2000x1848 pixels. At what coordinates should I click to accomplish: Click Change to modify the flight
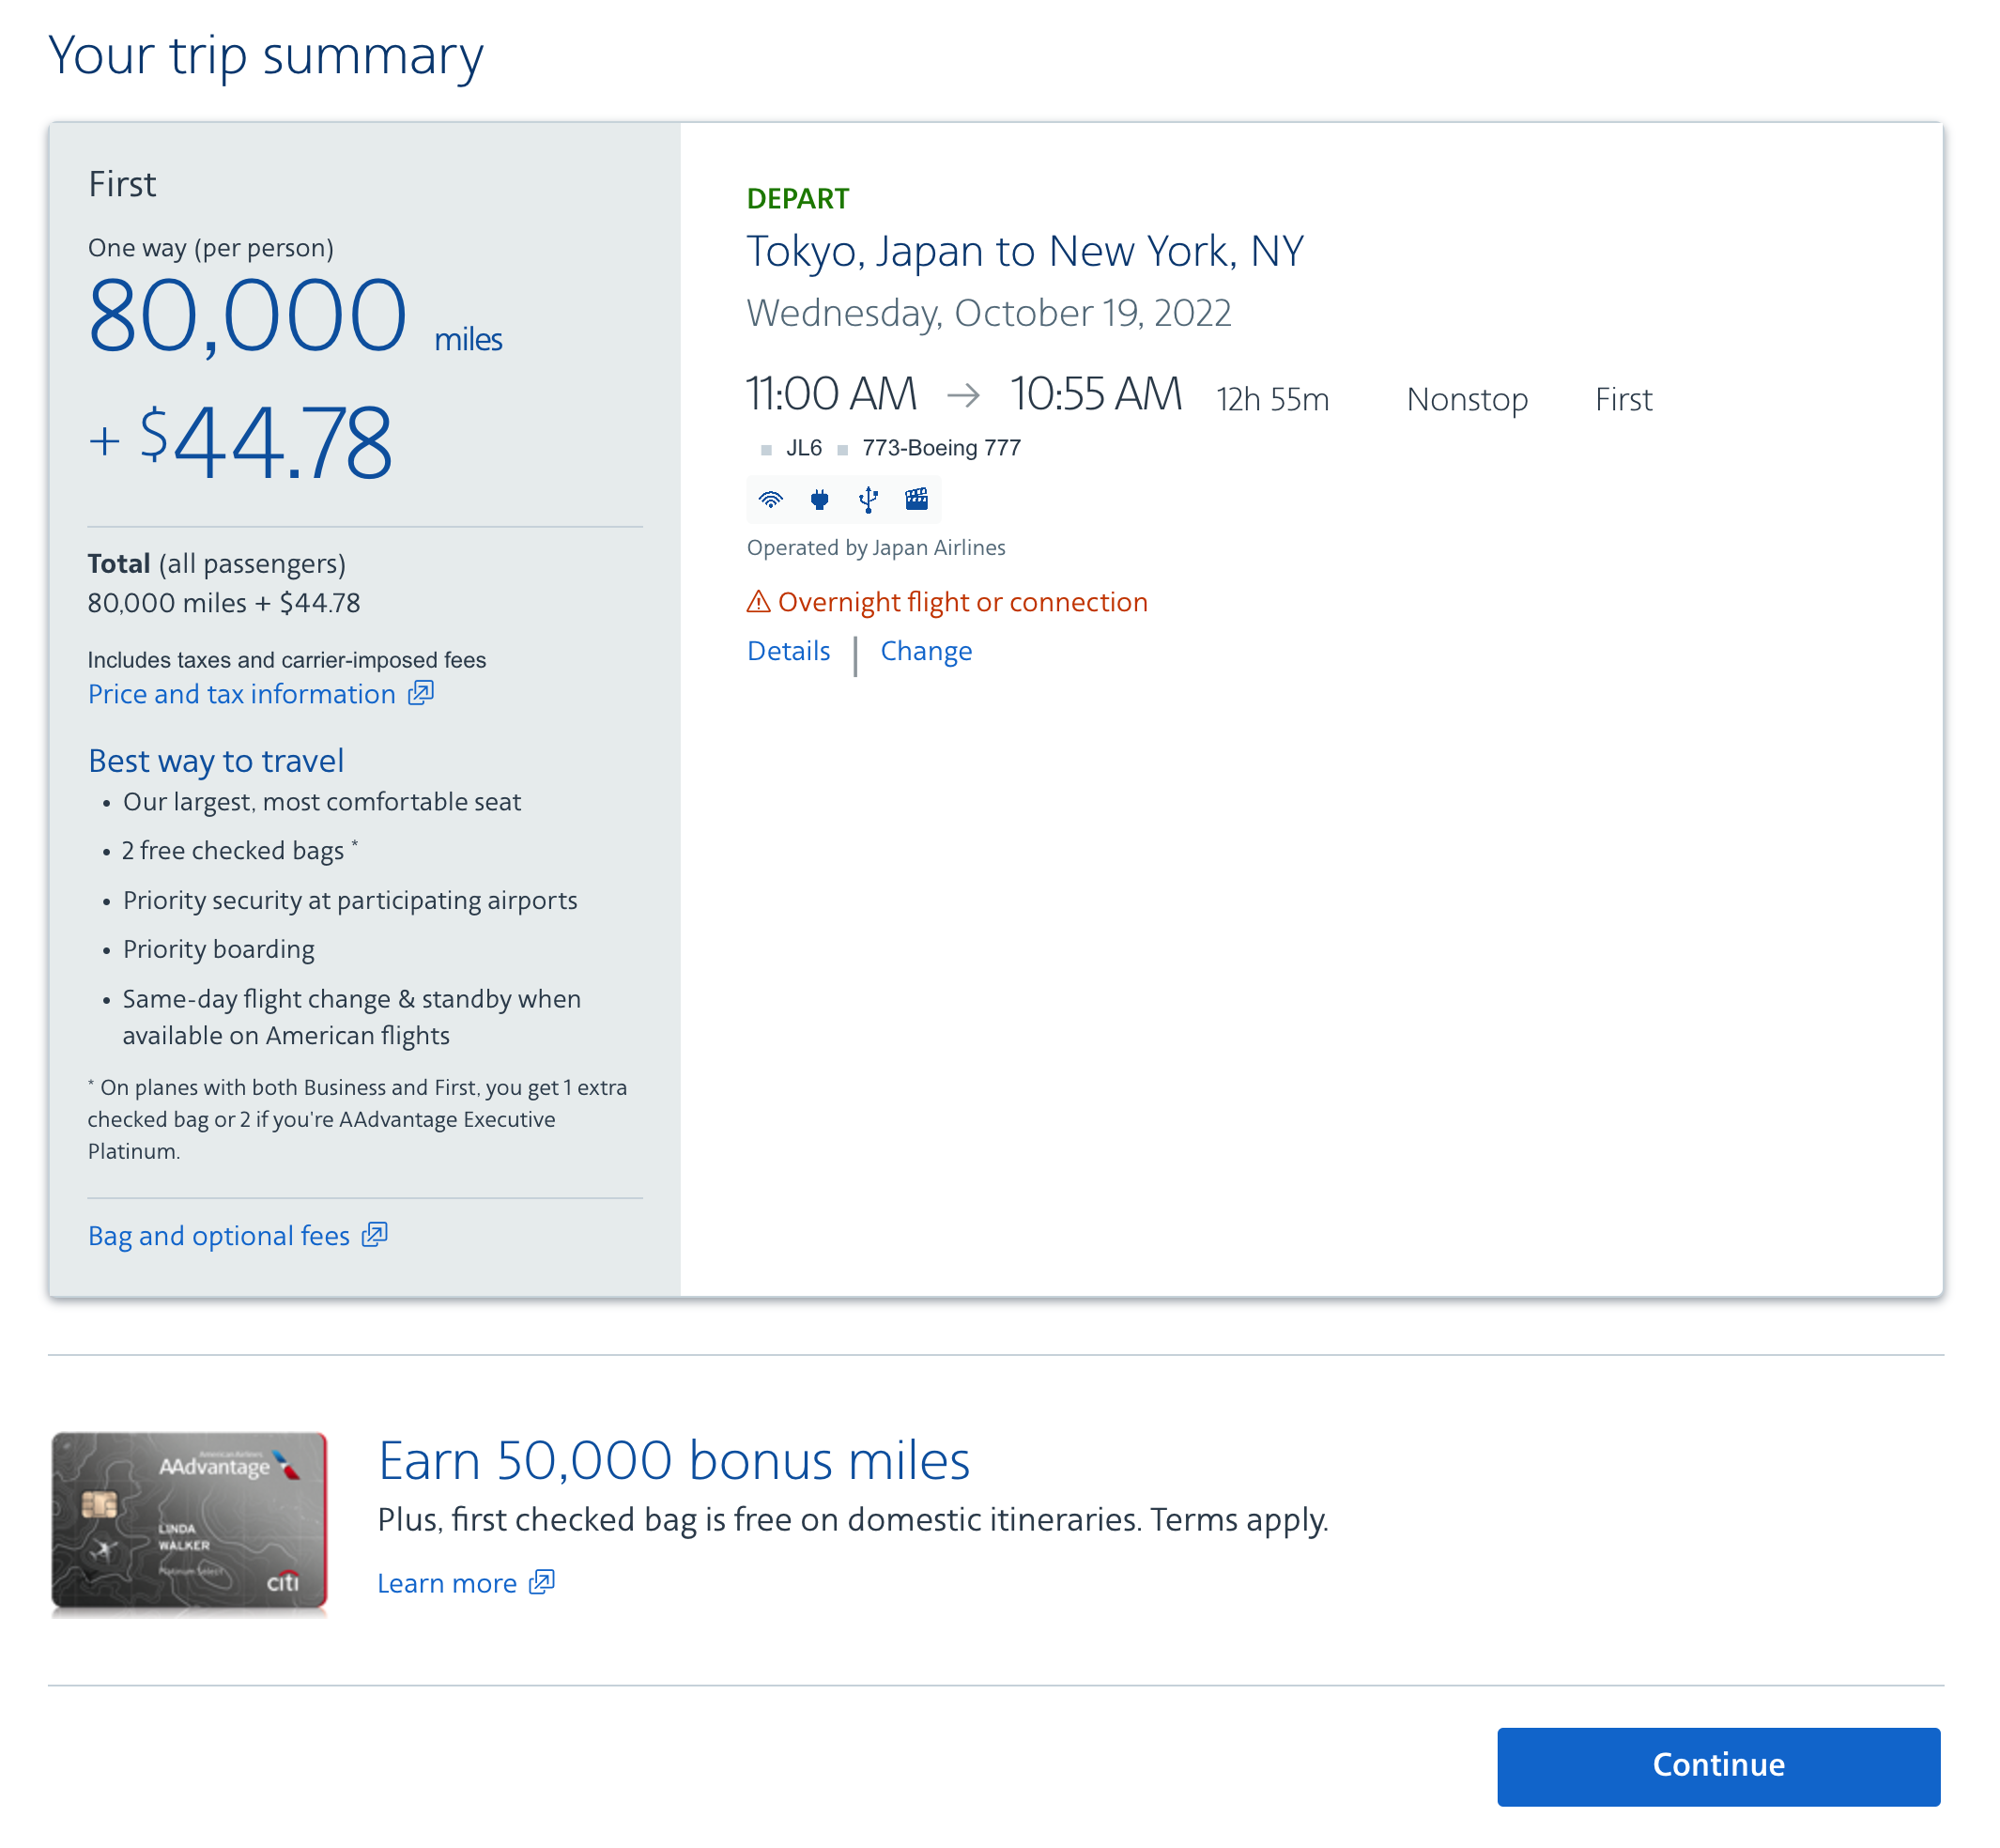click(x=925, y=651)
